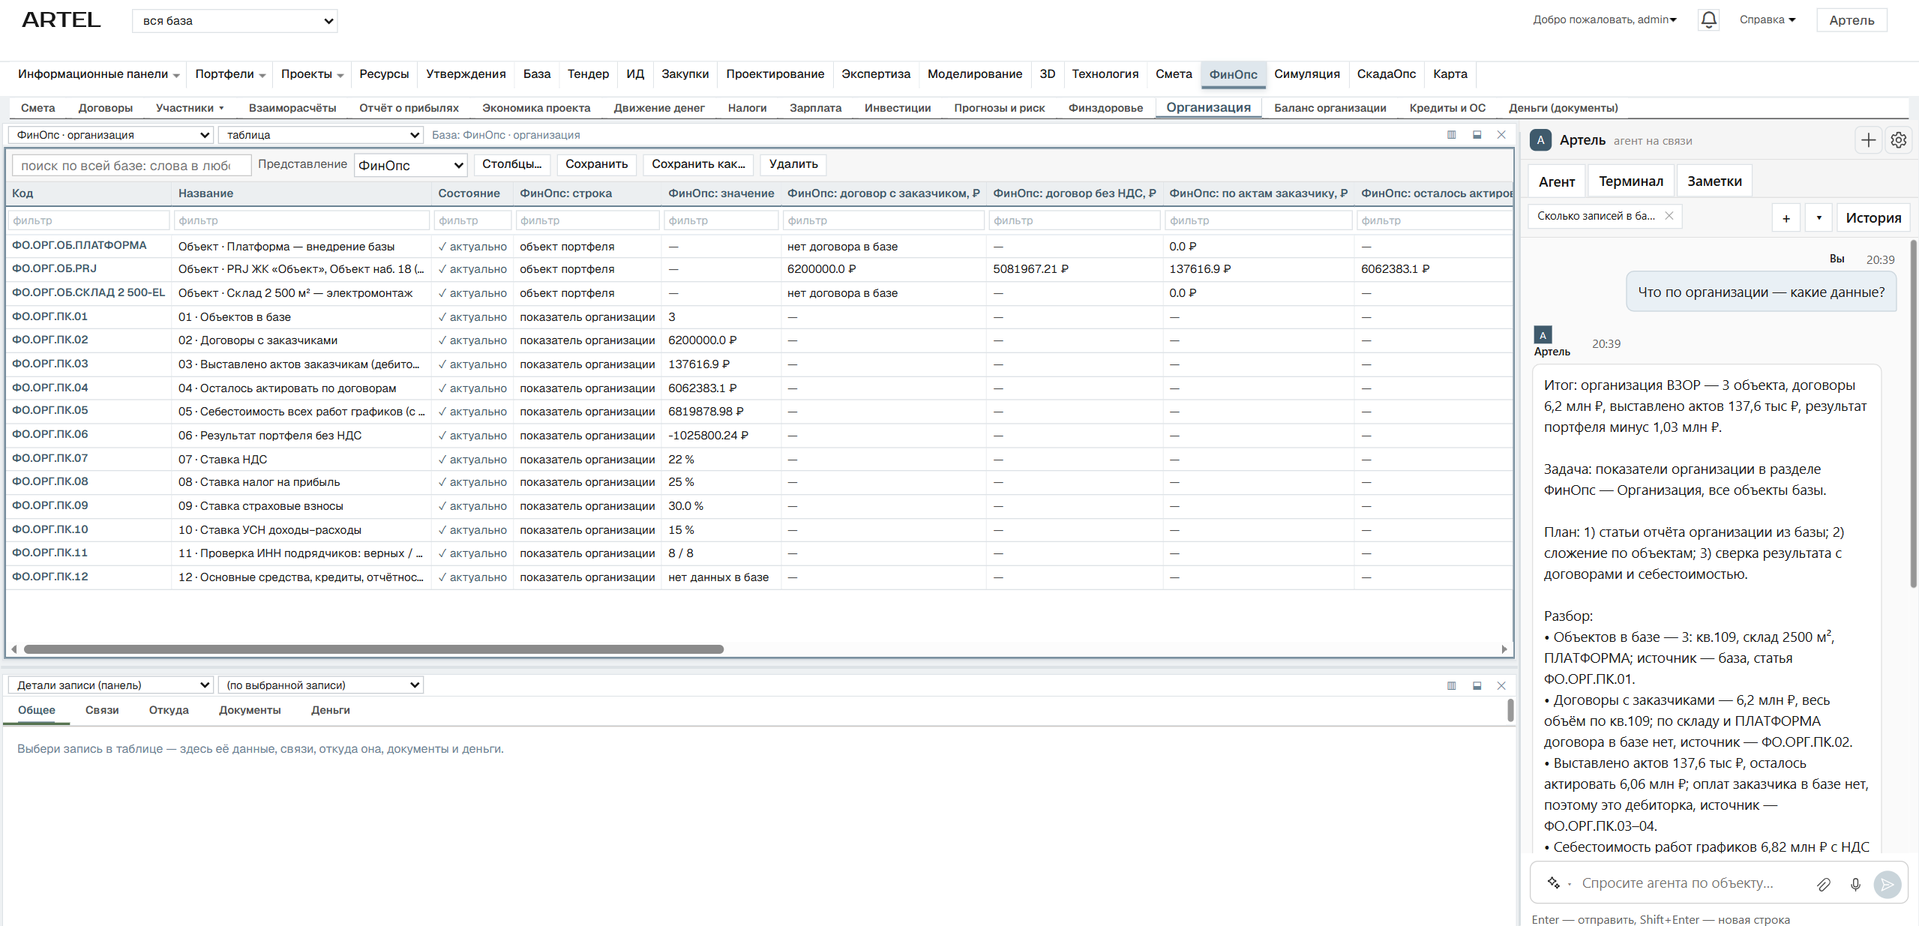
Task: Open the '(по выбранной записи)' dropdown
Action: (321, 685)
